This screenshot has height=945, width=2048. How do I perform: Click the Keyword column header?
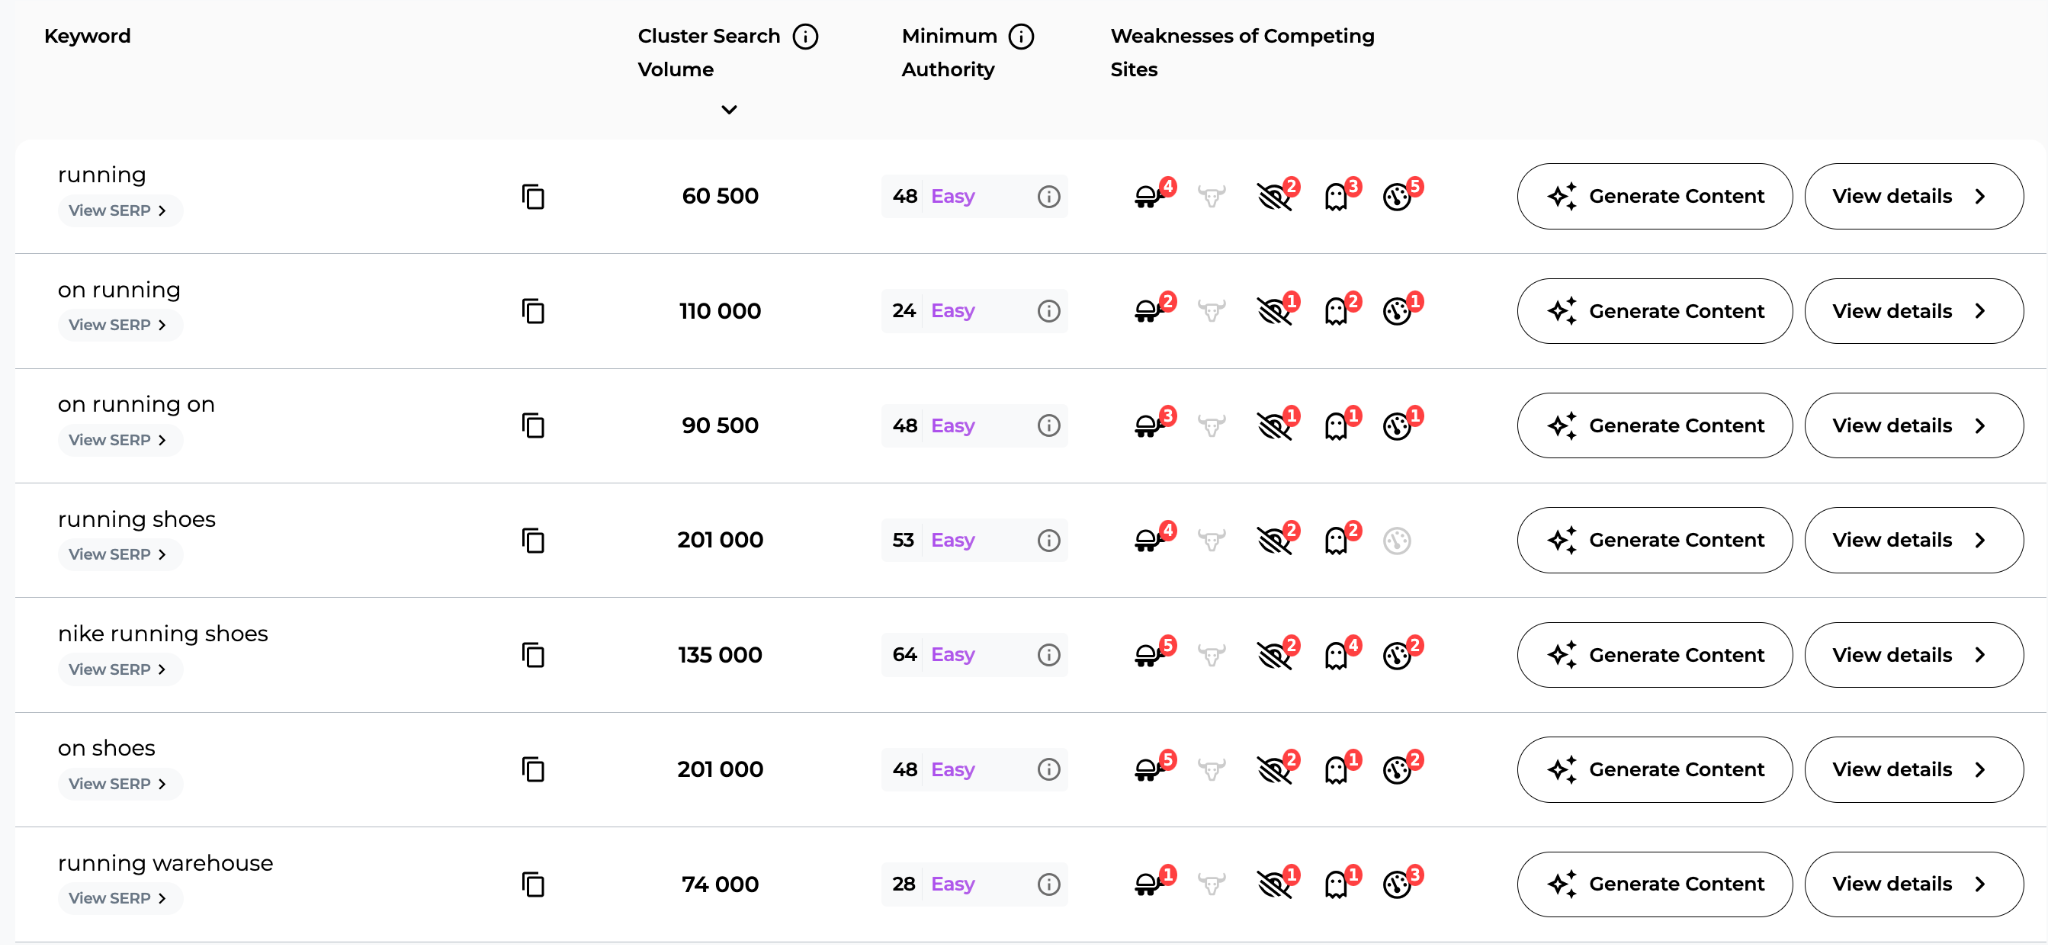click(x=87, y=36)
